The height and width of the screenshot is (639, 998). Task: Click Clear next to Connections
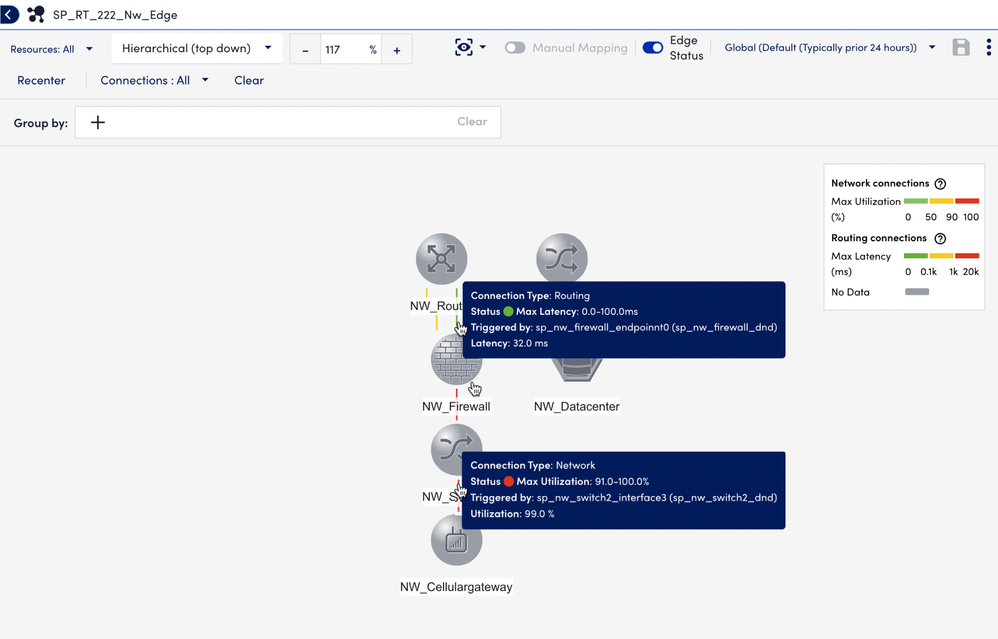(x=249, y=80)
